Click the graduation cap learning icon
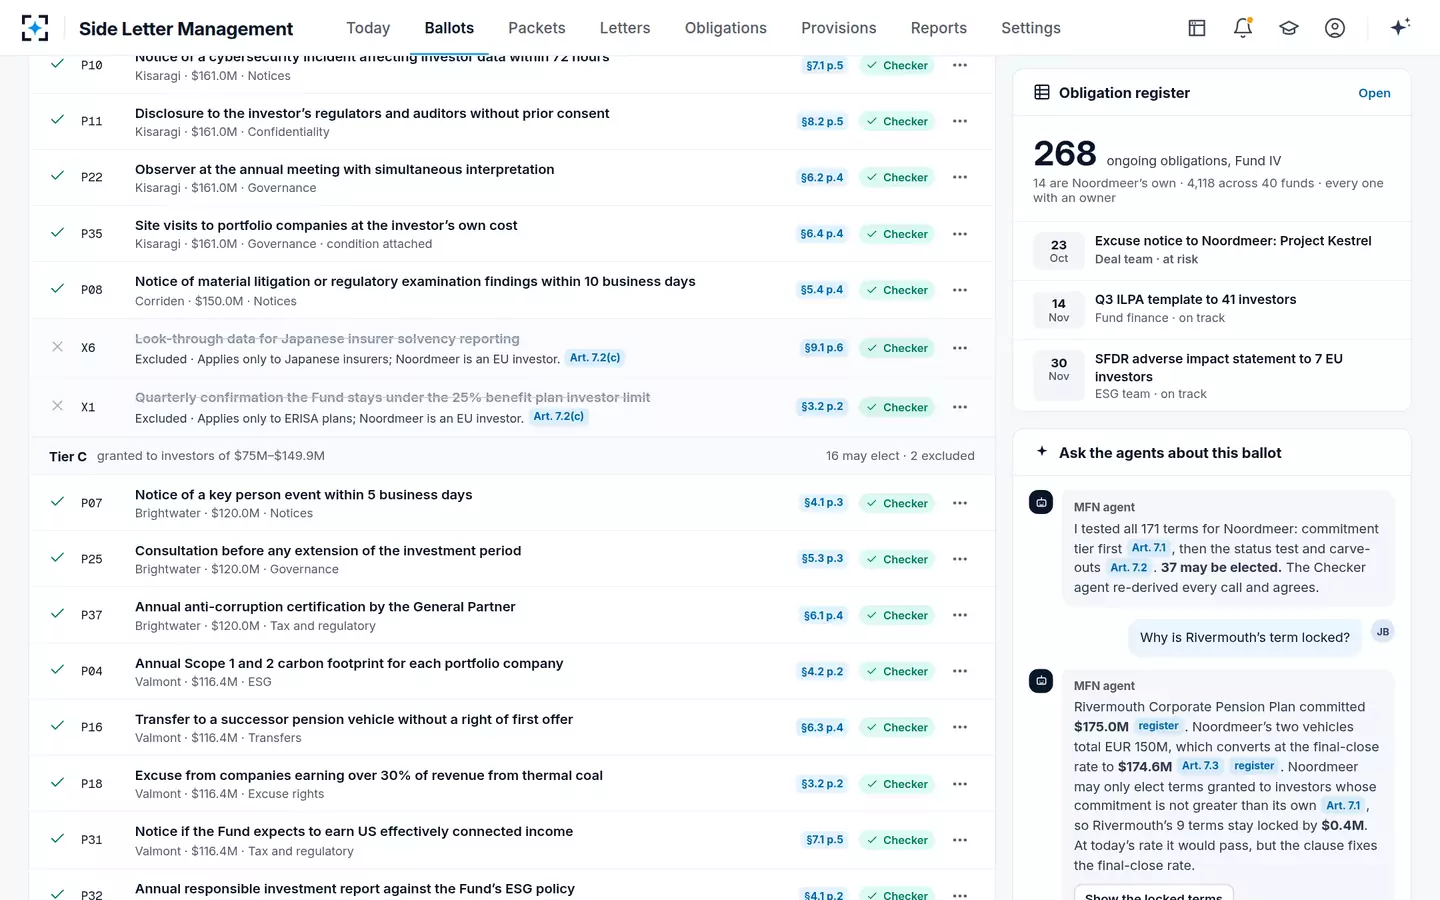 coord(1289,28)
